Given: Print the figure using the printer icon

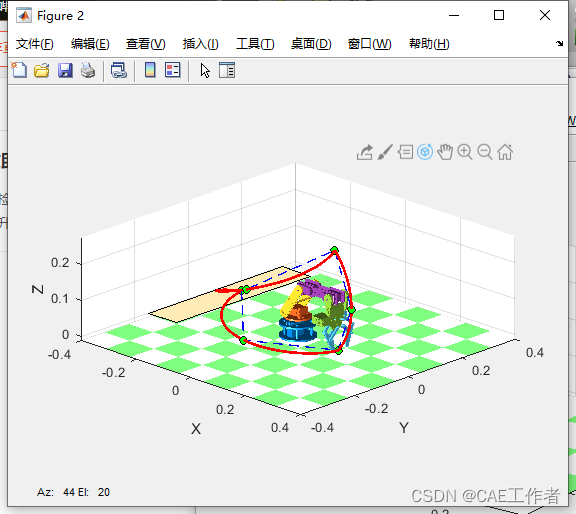Looking at the screenshot, I should (x=88, y=70).
